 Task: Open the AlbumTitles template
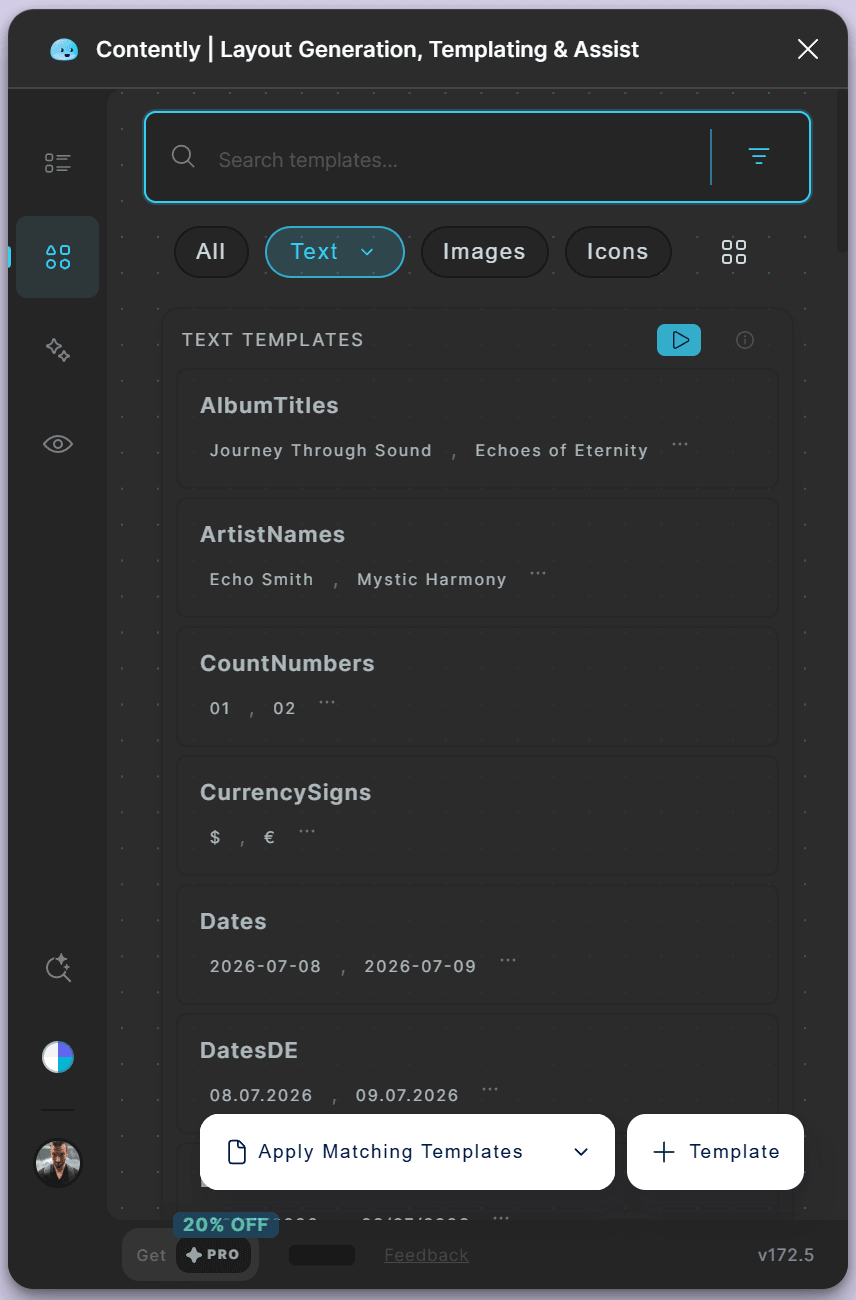tap(477, 428)
